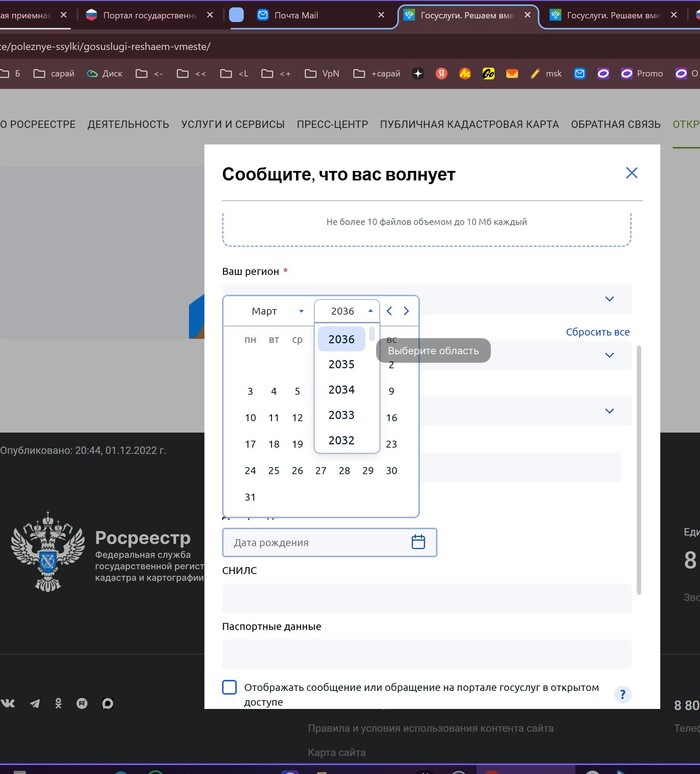The image size is (700, 774).
Task: Close the 'Сообщите, что вас волнует' dialog
Action: (x=631, y=173)
